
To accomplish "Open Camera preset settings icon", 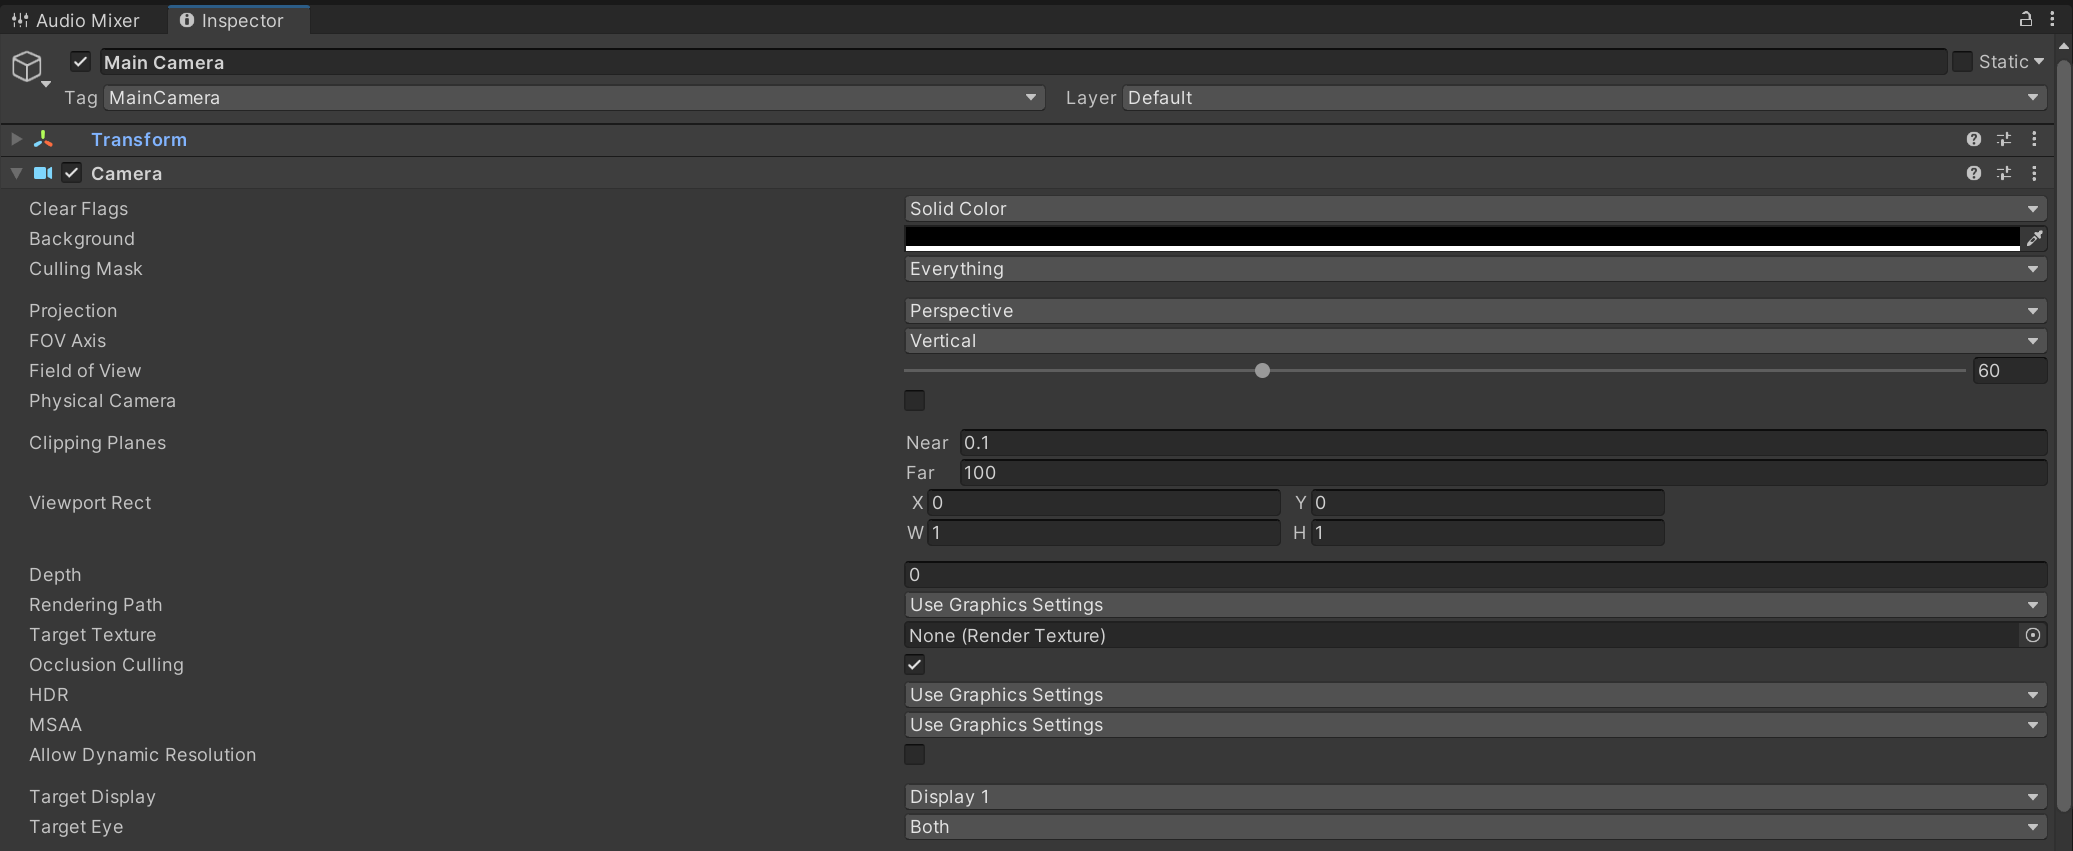I will pos(2004,173).
